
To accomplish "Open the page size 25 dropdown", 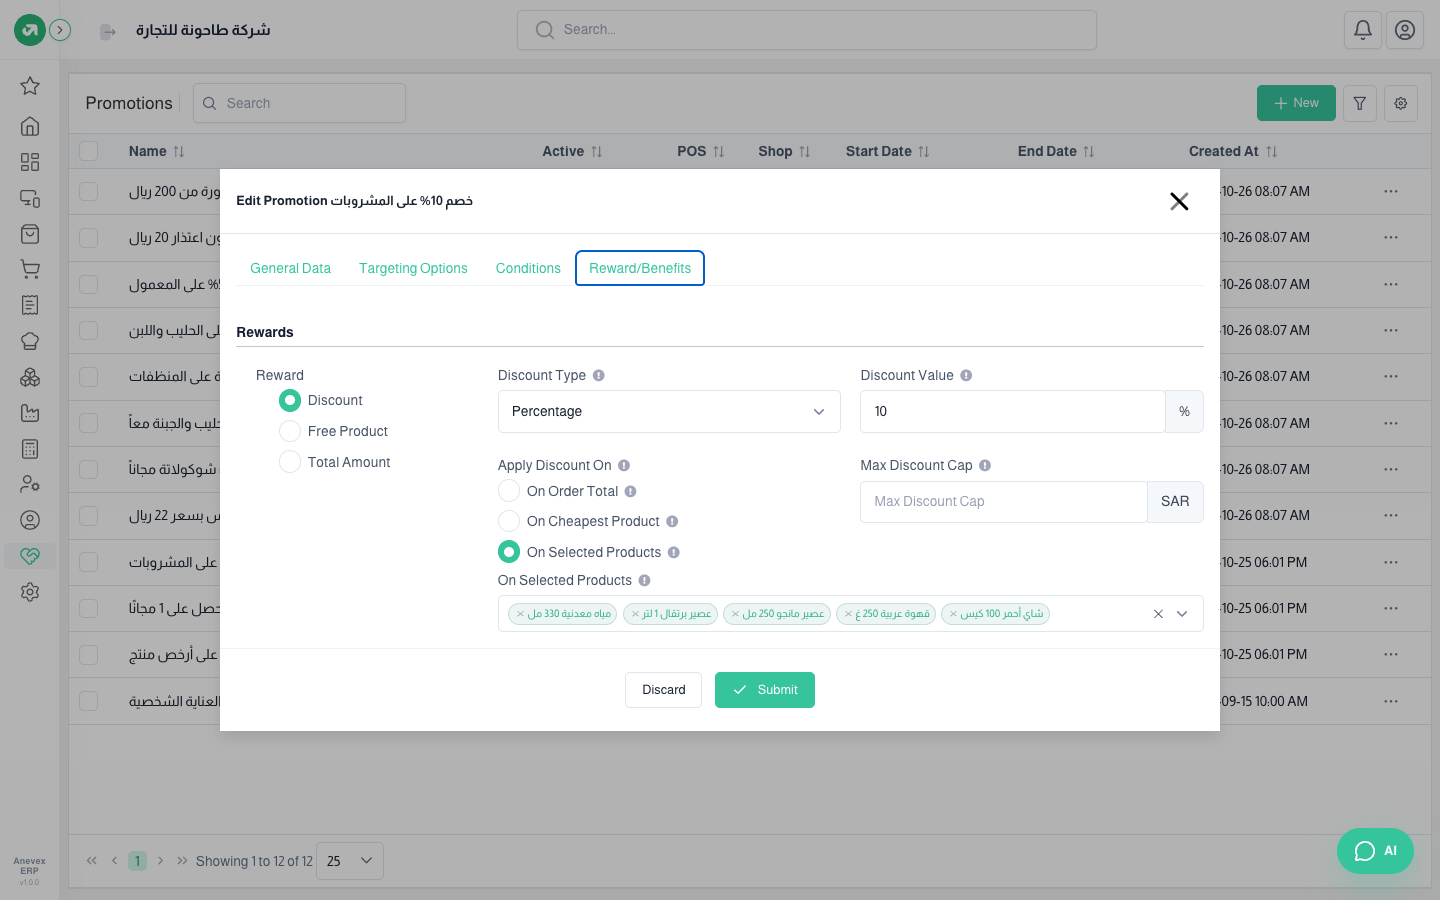I will [x=350, y=861].
